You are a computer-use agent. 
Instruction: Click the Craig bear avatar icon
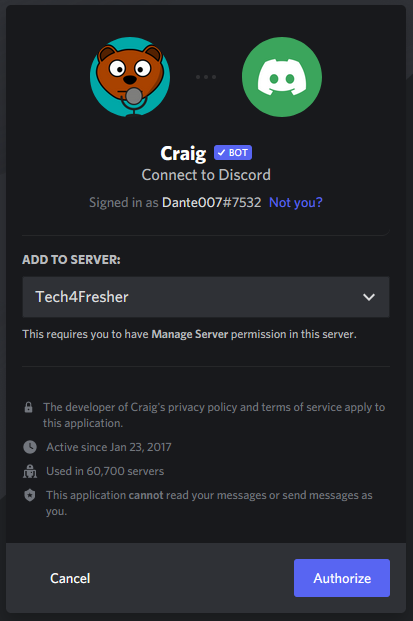coord(130,77)
